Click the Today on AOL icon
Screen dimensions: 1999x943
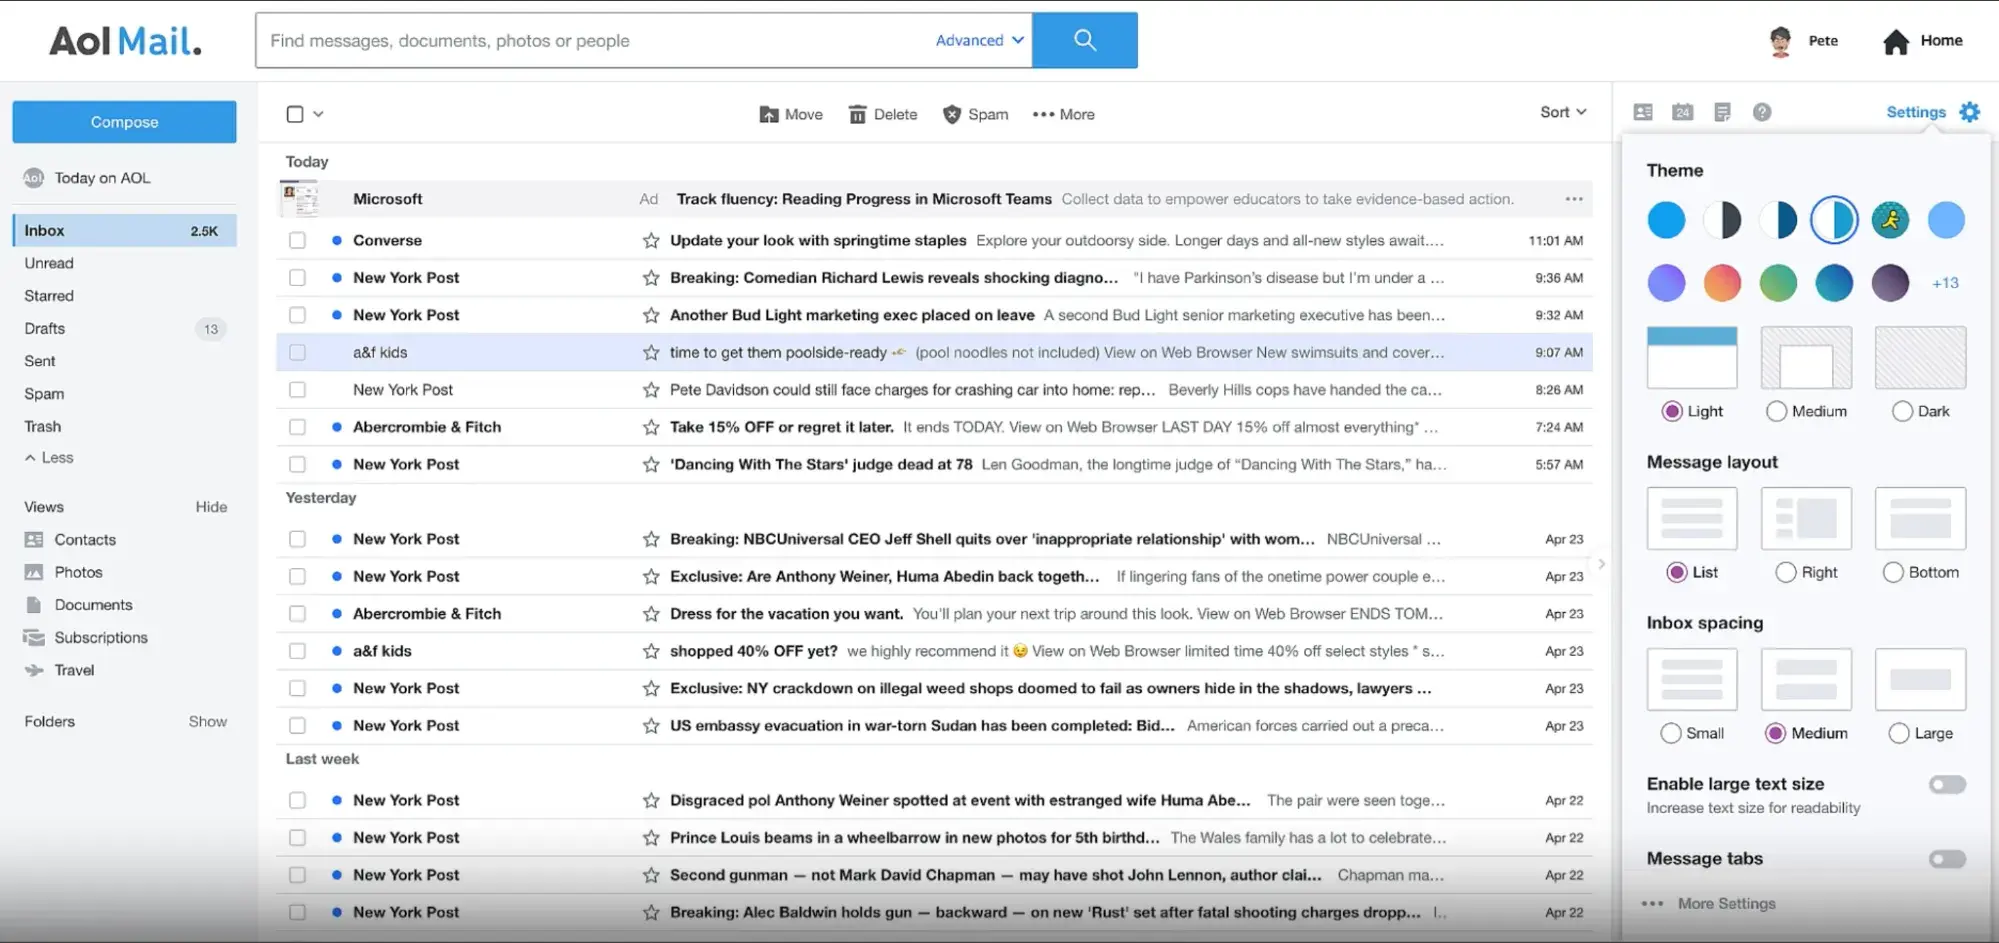pyautogui.click(x=33, y=178)
